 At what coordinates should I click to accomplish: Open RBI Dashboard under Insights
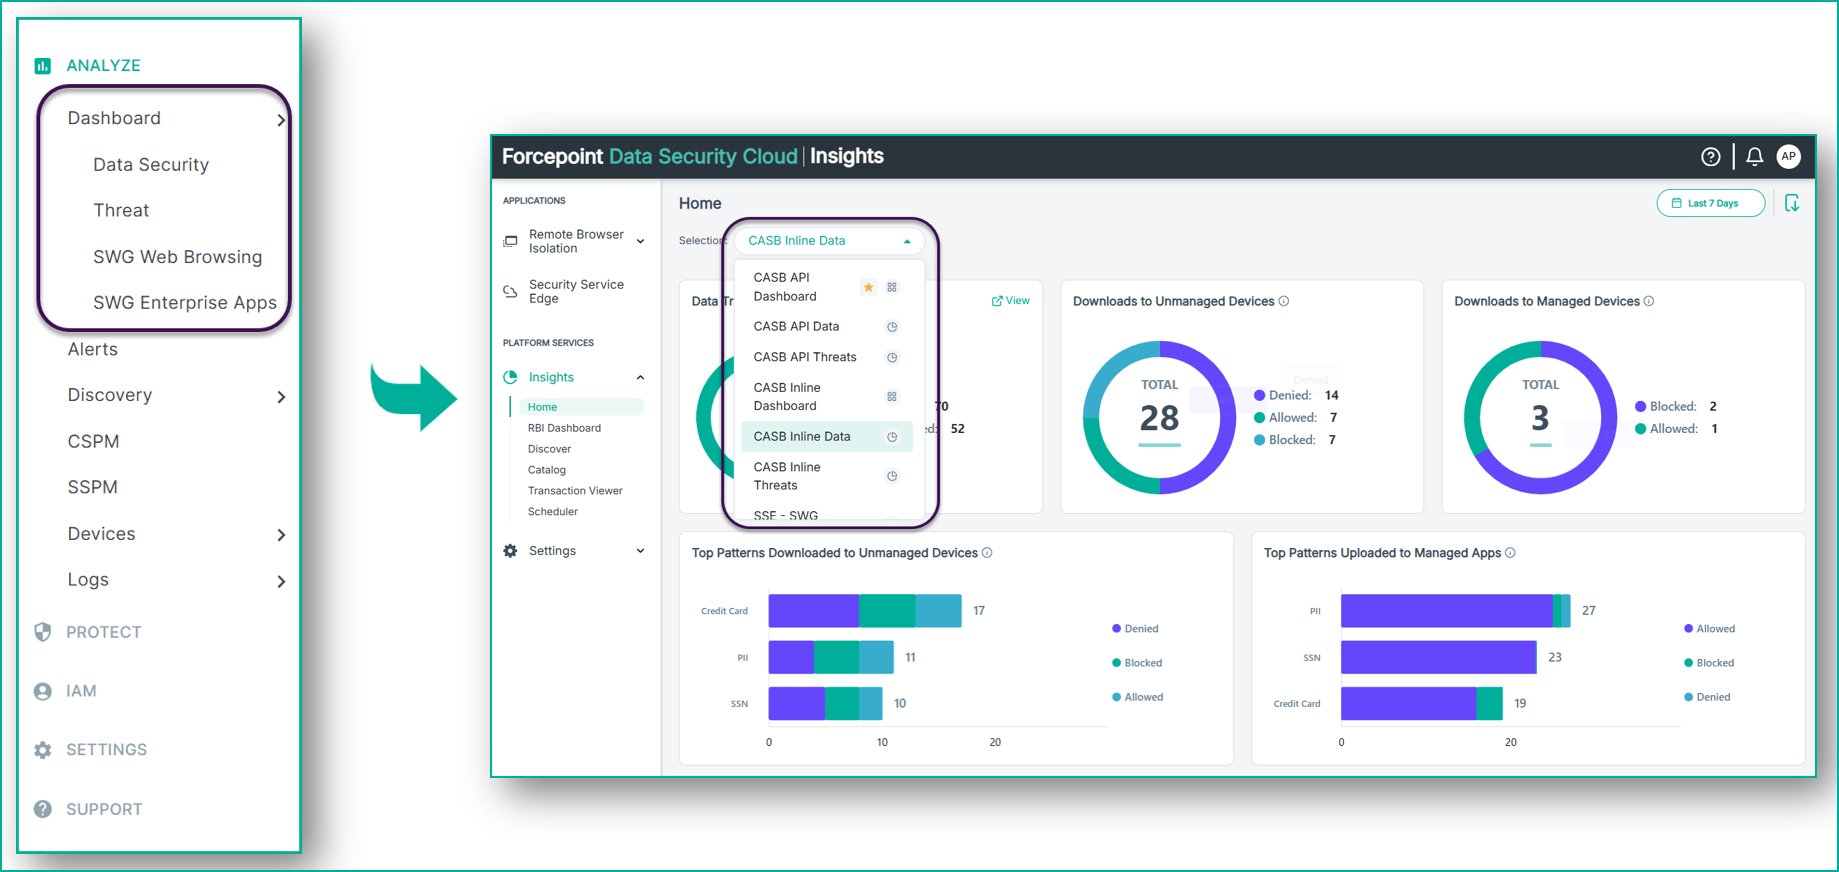[564, 428]
